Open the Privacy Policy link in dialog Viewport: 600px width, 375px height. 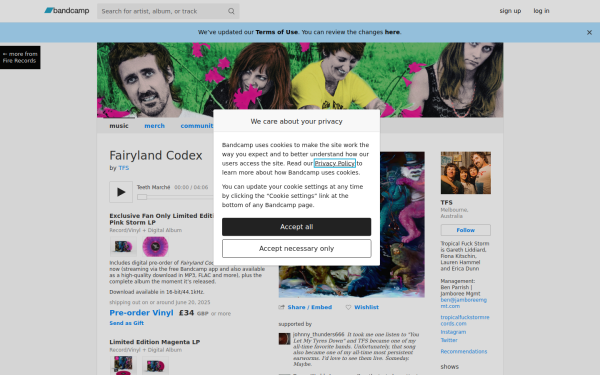pyautogui.click(x=335, y=163)
